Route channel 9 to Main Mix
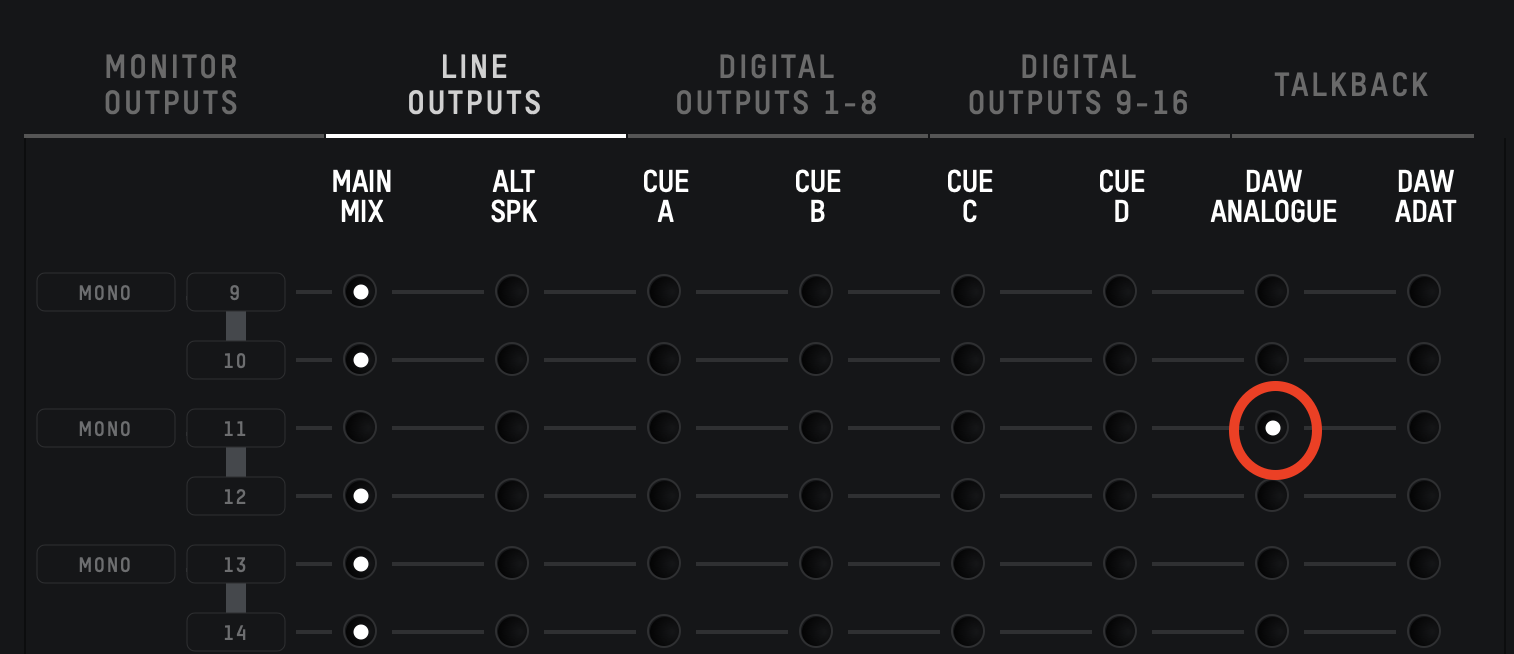The width and height of the screenshot is (1514, 654). [x=360, y=291]
